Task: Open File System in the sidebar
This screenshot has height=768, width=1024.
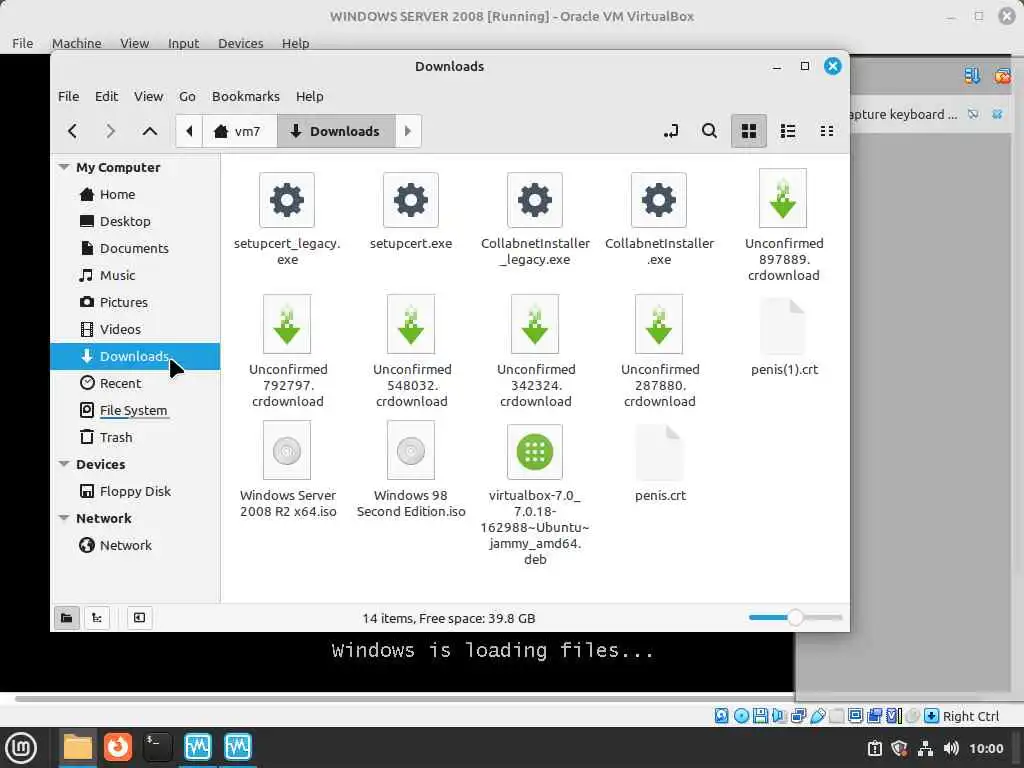Action: [135, 410]
